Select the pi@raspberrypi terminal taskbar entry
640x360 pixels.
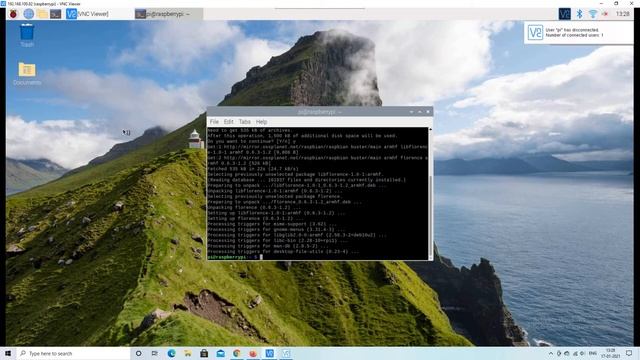point(168,14)
